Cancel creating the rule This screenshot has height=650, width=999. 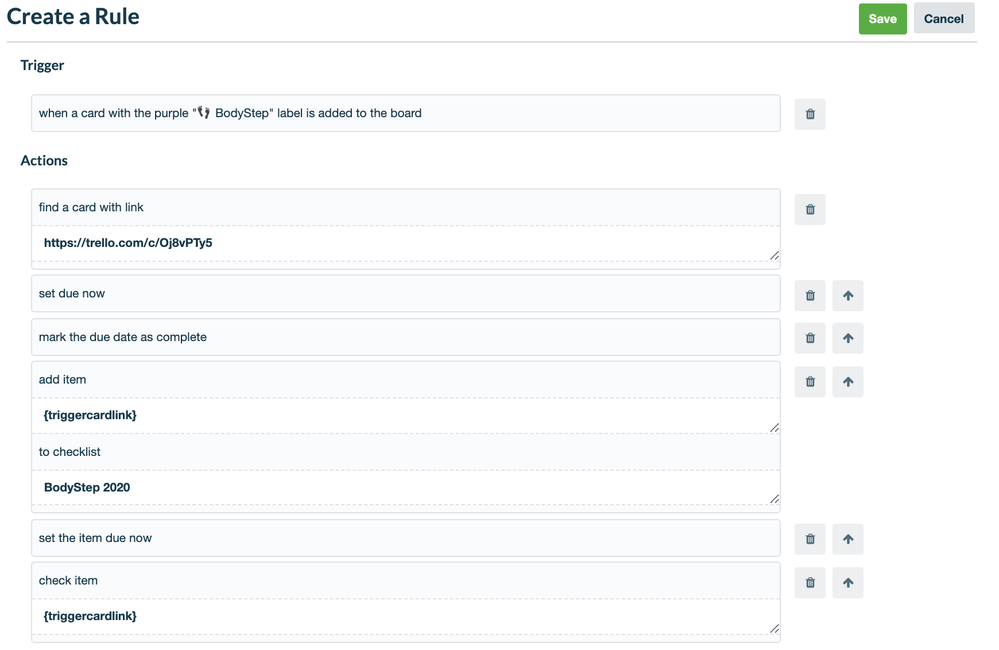pos(943,18)
